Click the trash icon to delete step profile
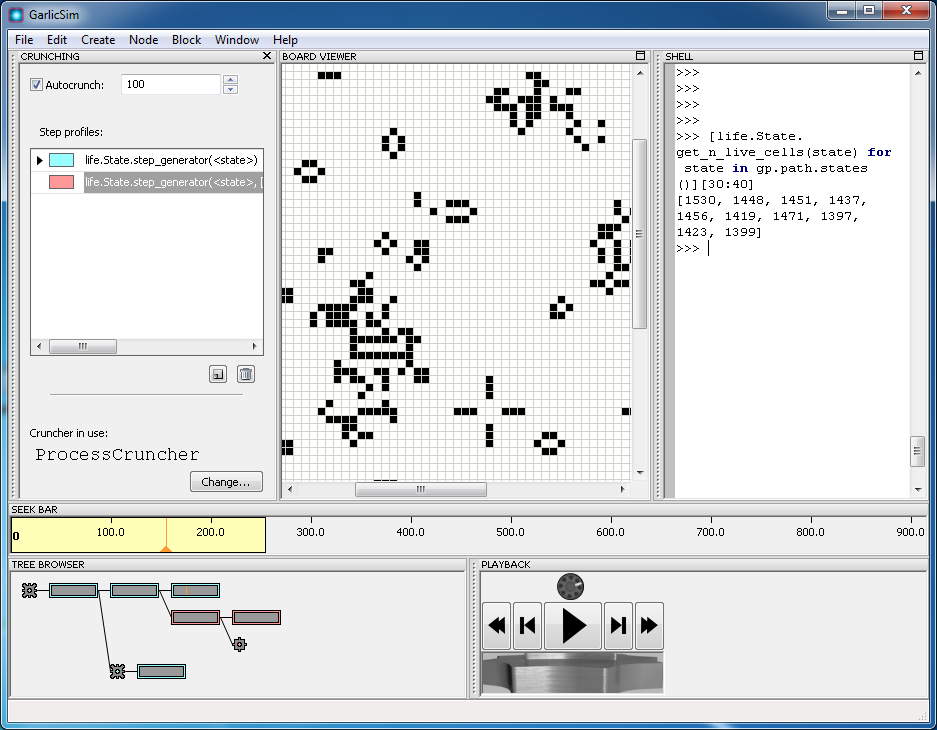 point(246,375)
